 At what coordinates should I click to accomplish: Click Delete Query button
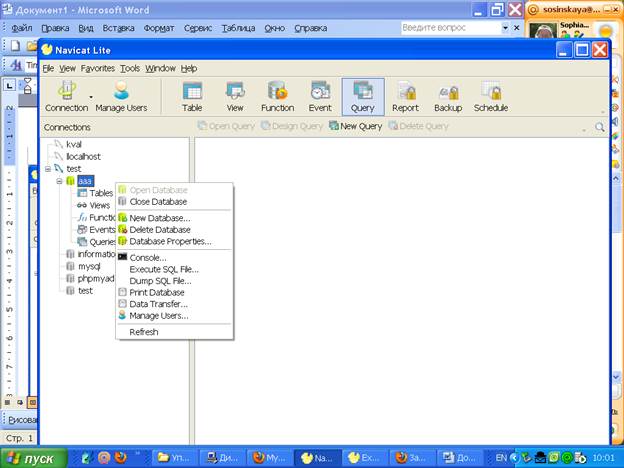(418, 126)
